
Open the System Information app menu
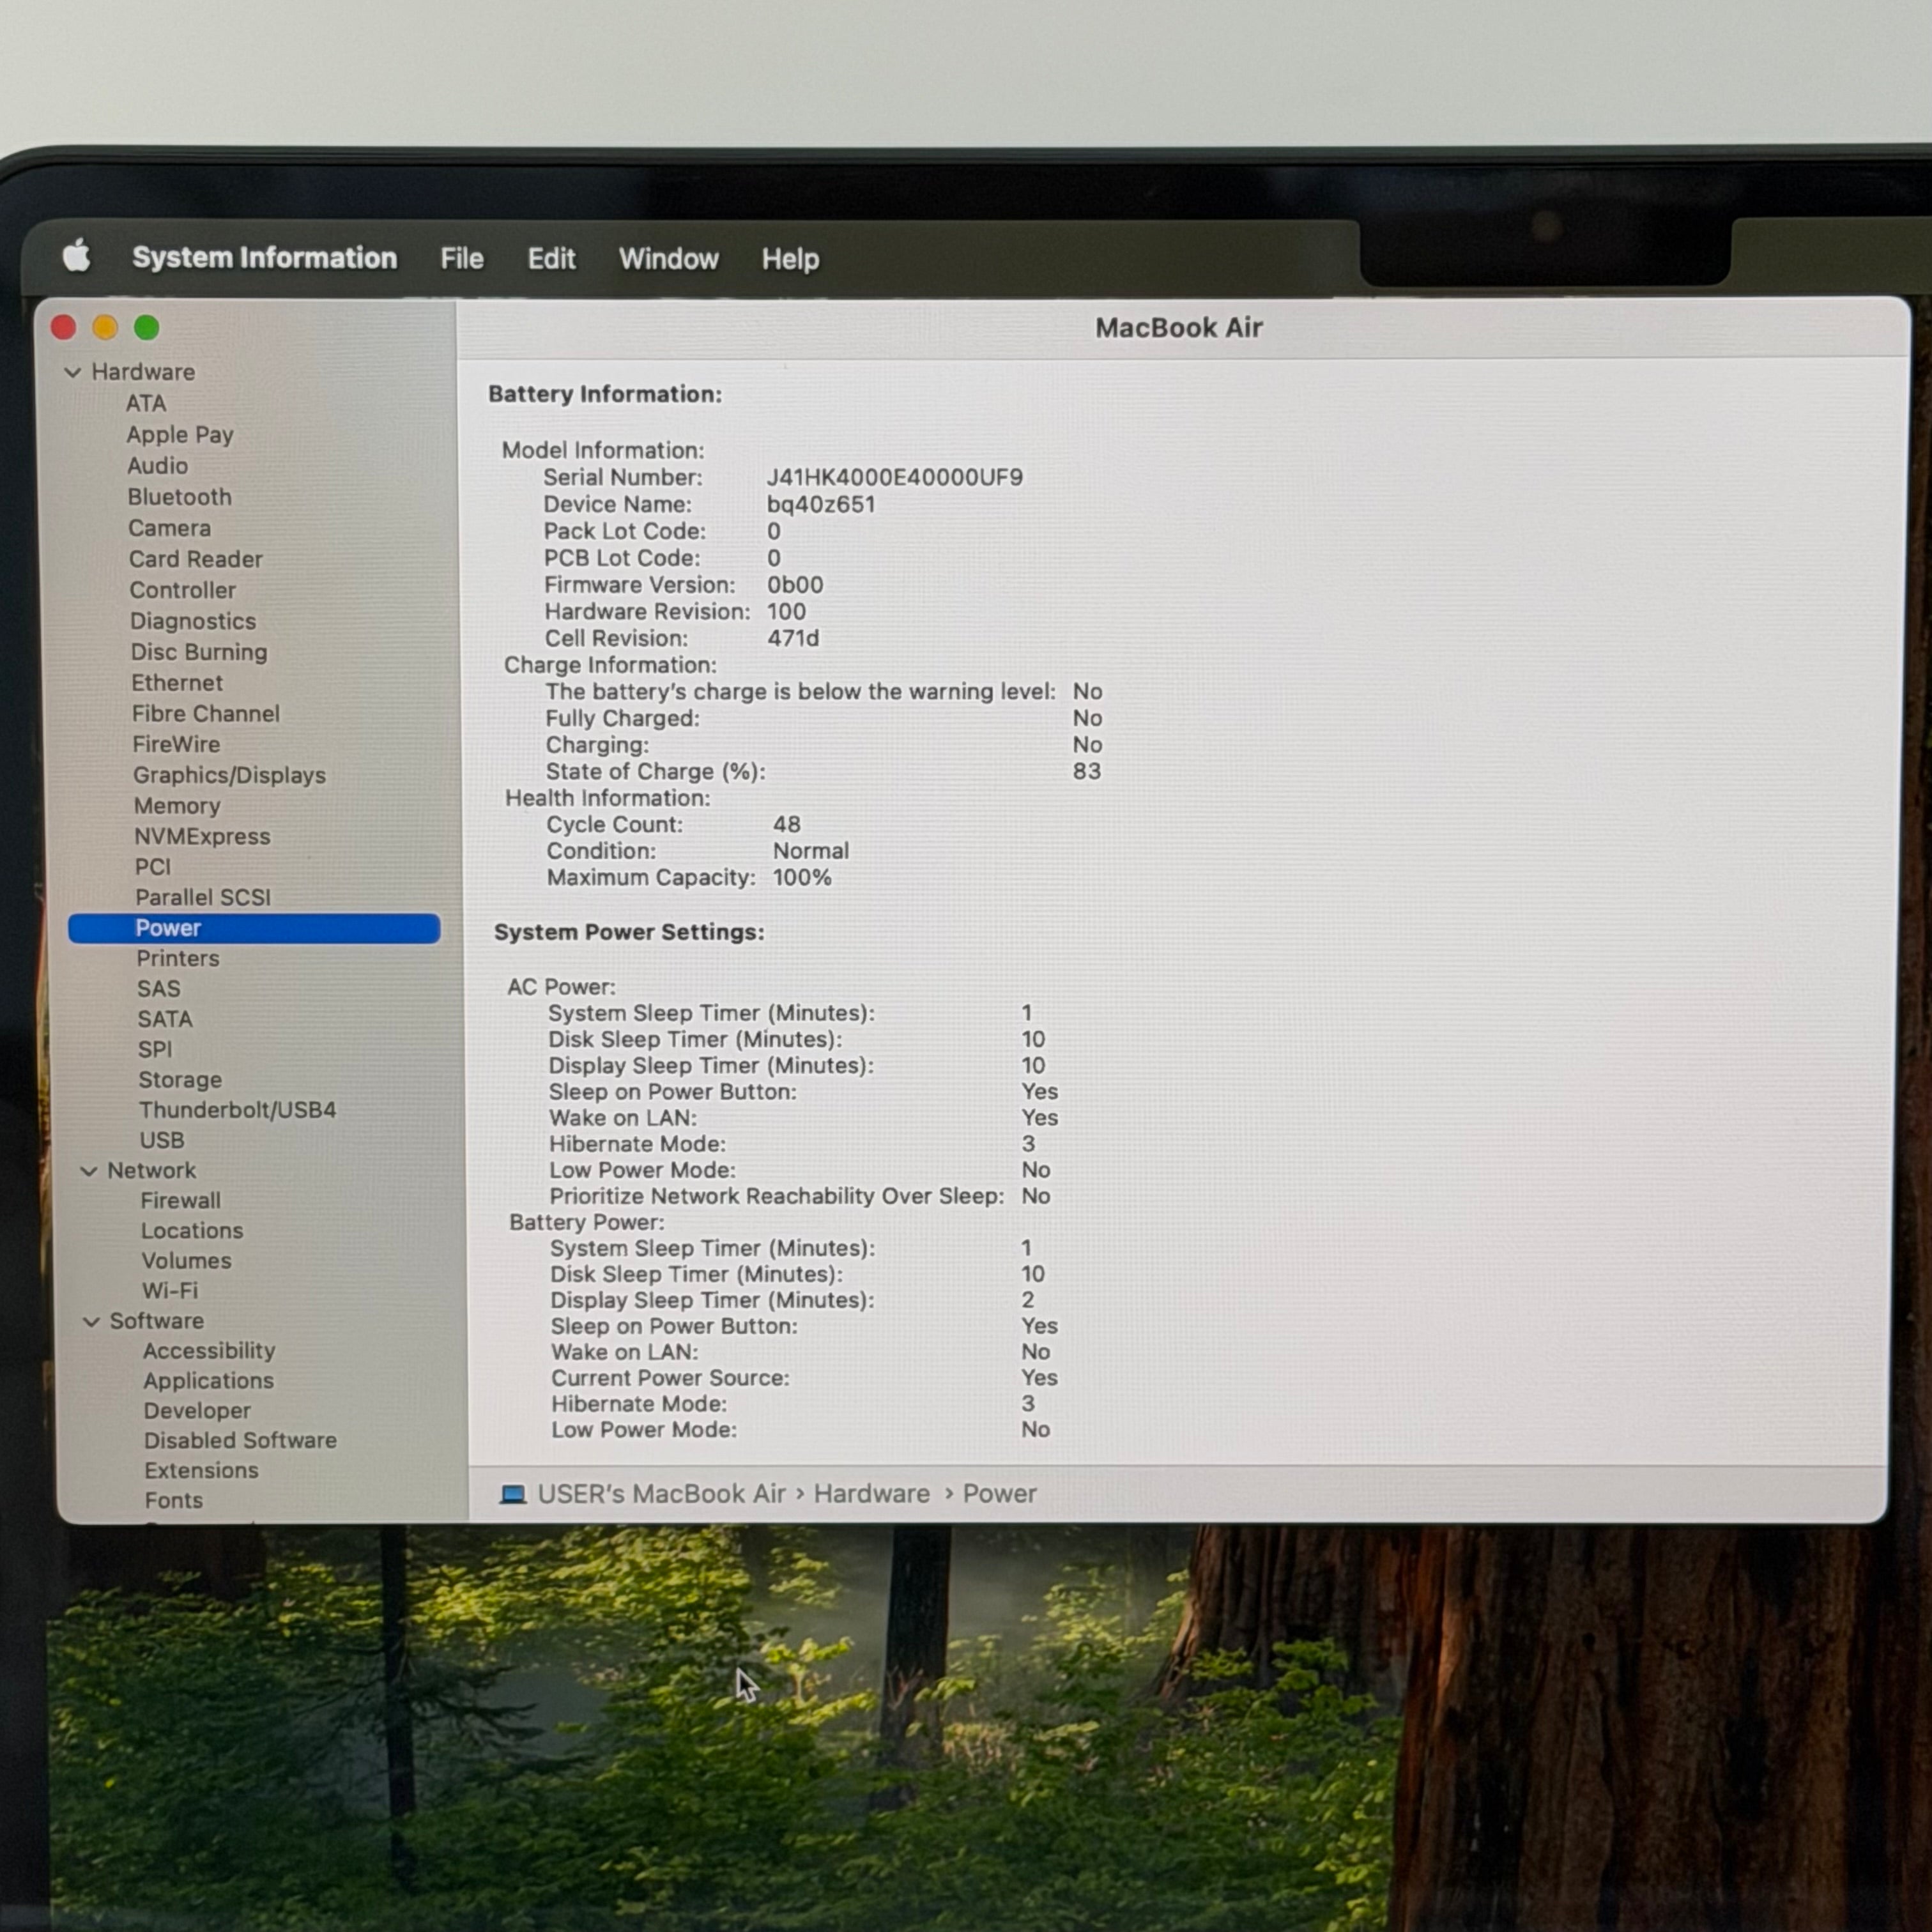point(265,258)
